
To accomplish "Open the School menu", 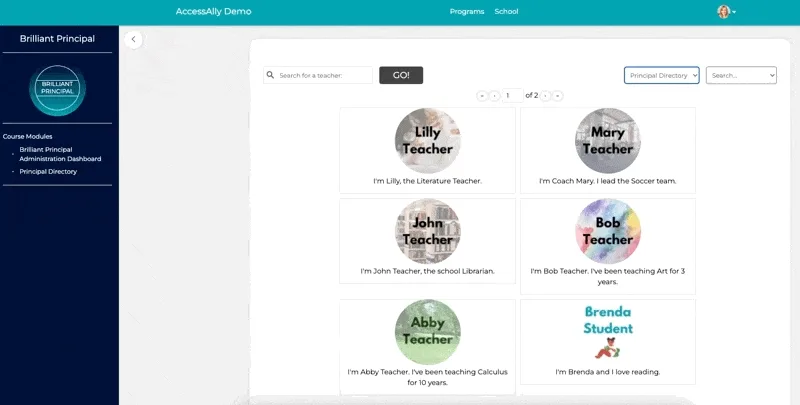I will click(x=506, y=11).
